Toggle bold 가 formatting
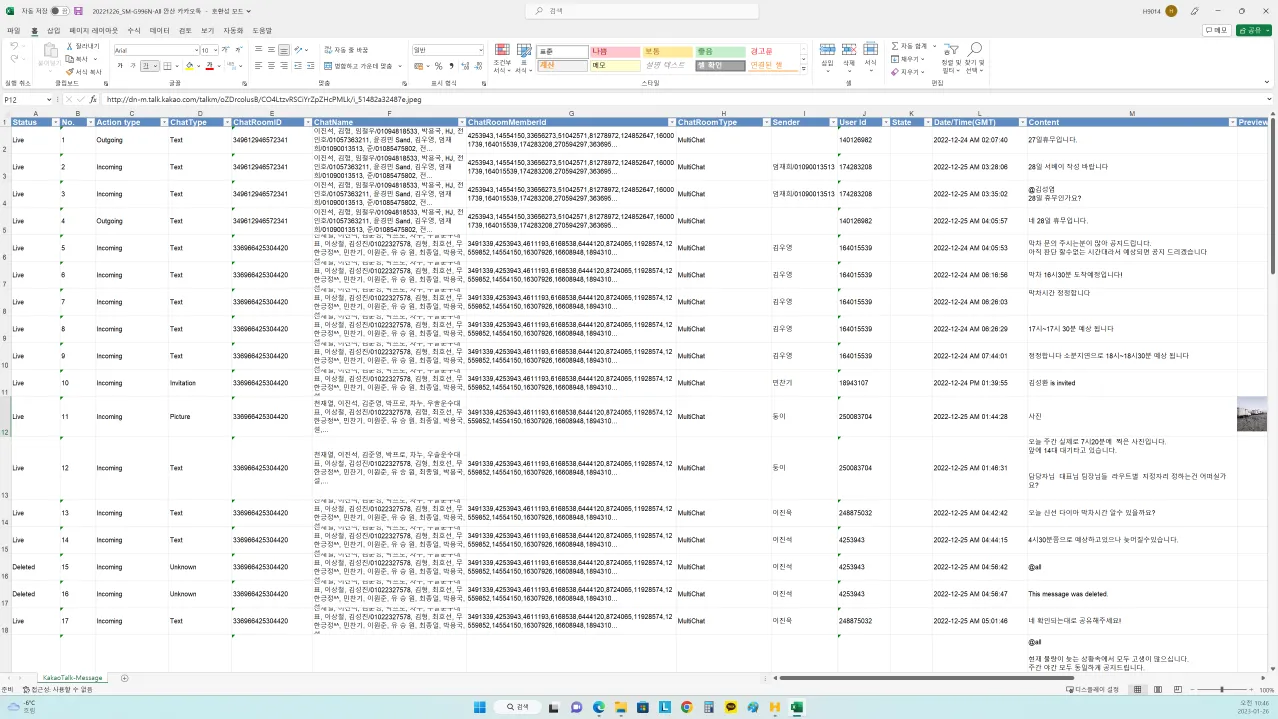 click(119, 66)
